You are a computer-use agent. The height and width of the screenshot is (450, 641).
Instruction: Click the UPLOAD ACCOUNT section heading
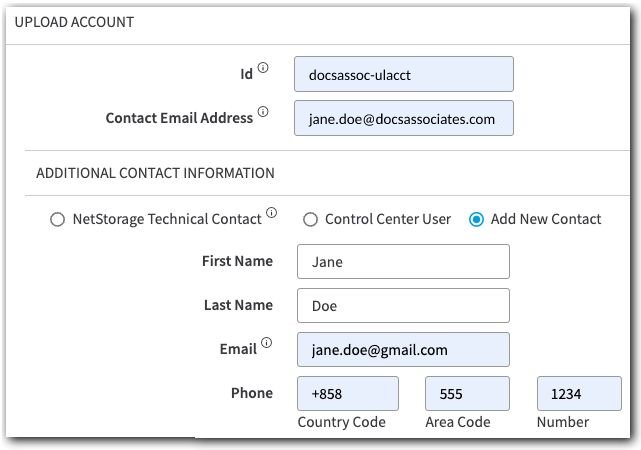tap(75, 22)
